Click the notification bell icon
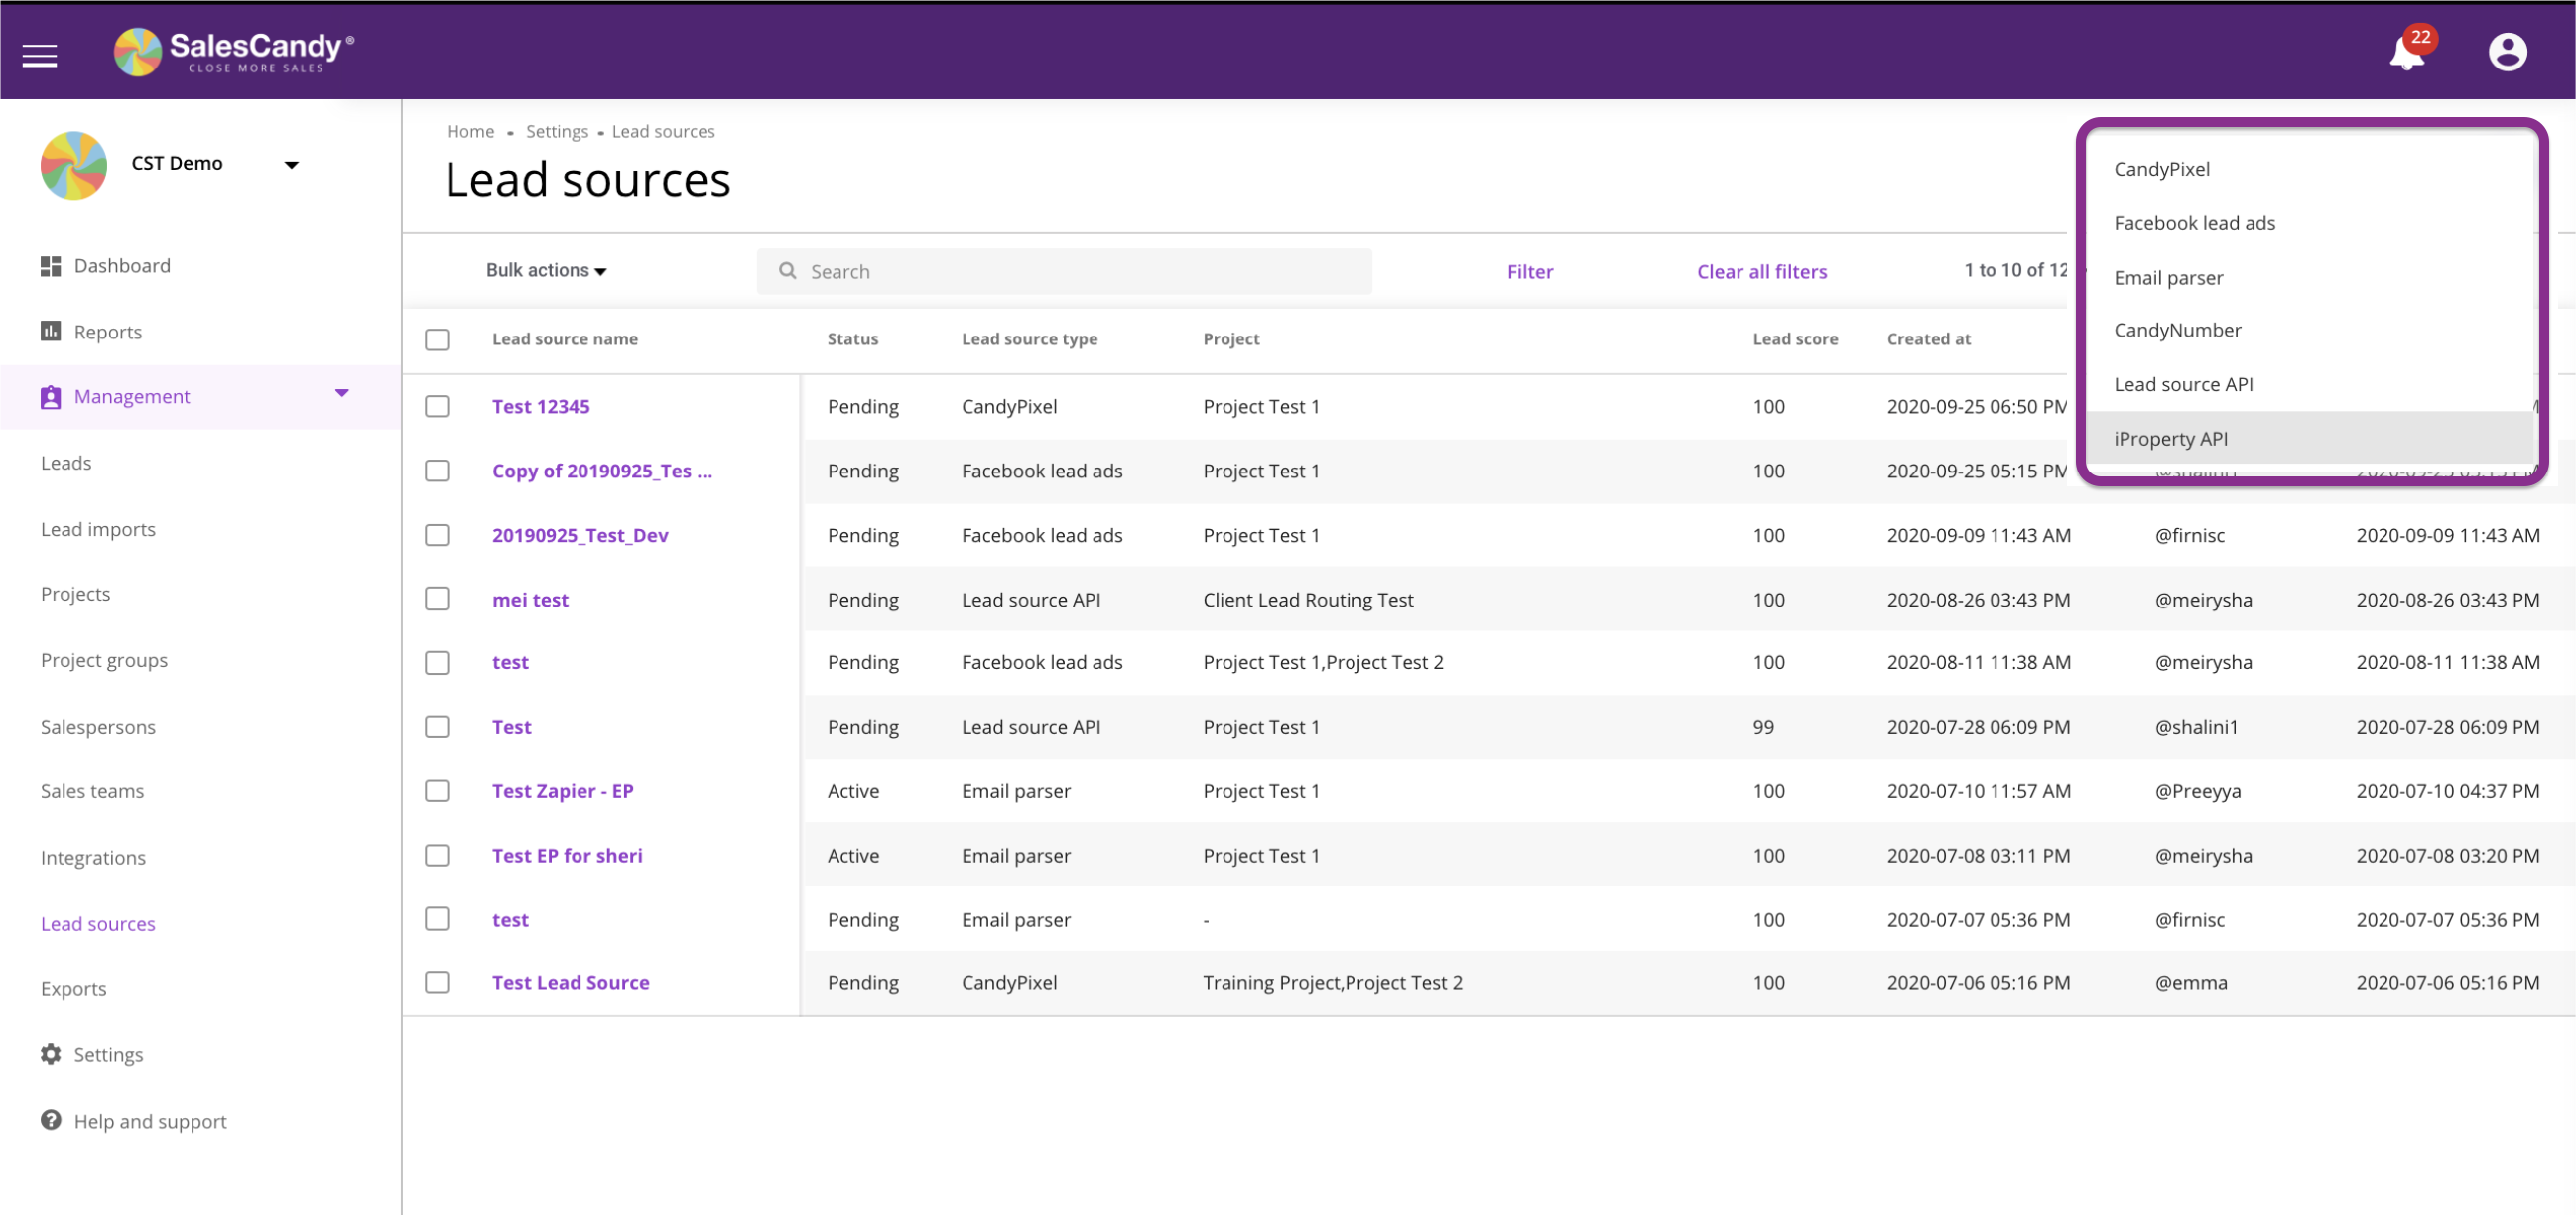Screen dimensions: 2576x1215 (x=2406, y=53)
